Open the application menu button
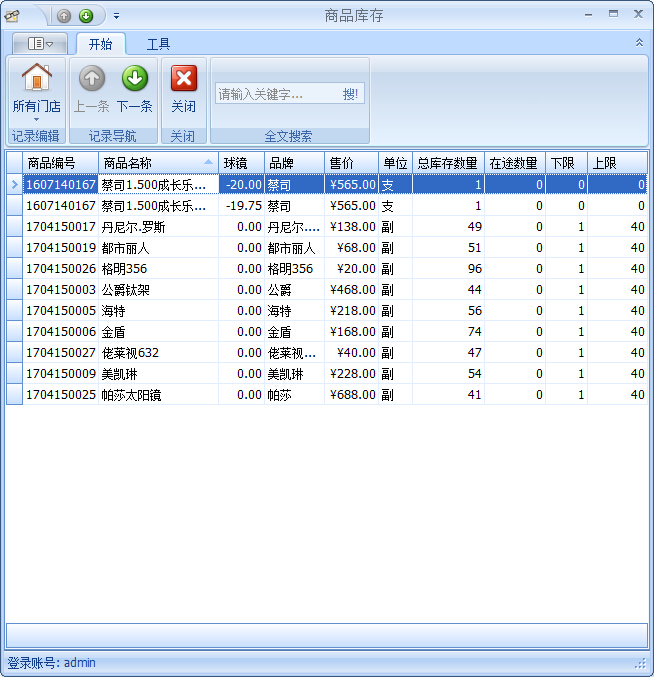This screenshot has height=677, width=654. pyautogui.click(x=40, y=44)
